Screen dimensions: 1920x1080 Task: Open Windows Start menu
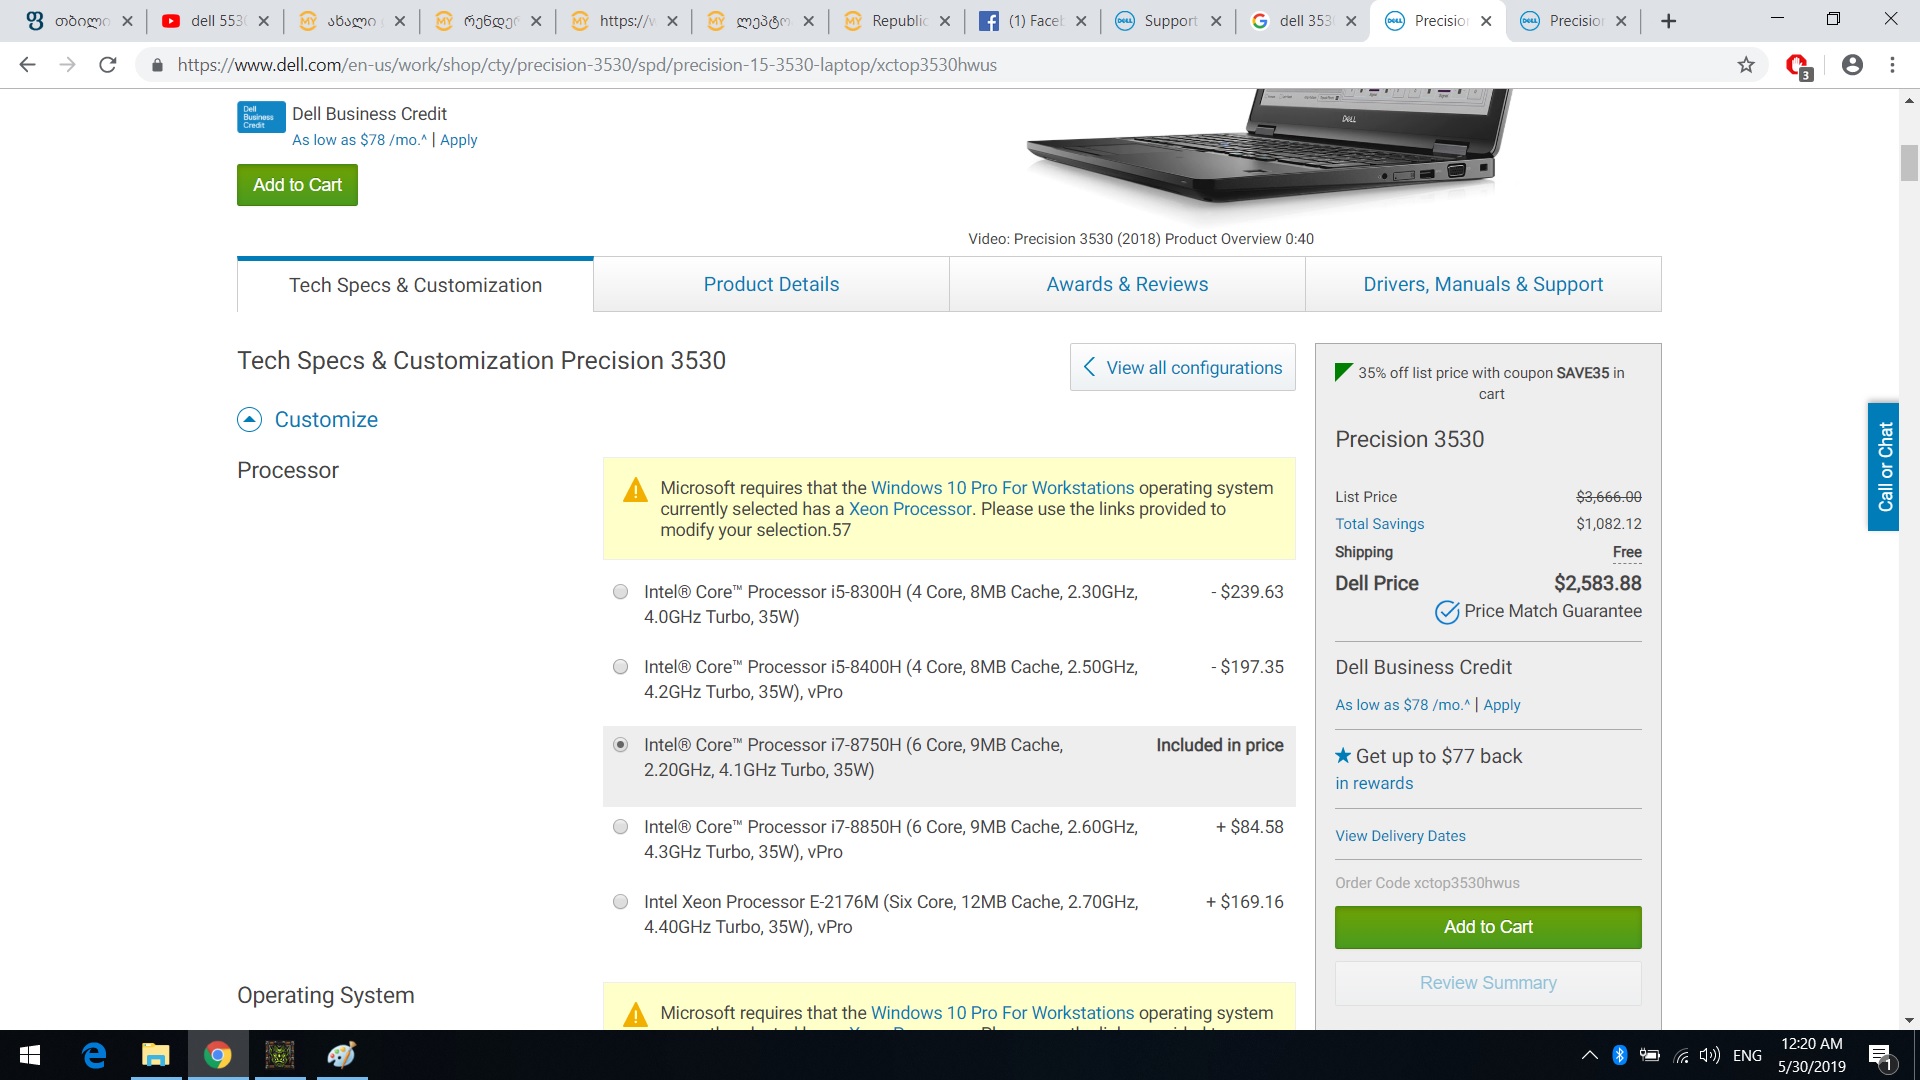pyautogui.click(x=30, y=1055)
